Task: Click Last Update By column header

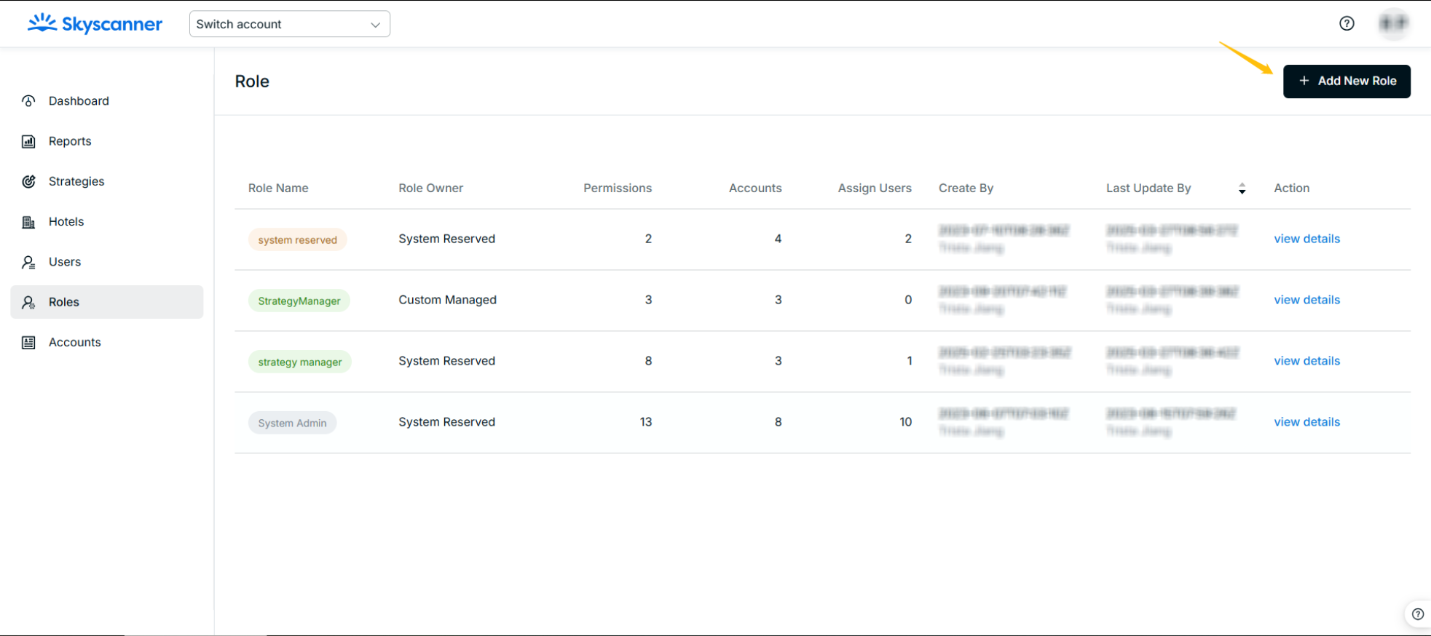Action: (1149, 188)
